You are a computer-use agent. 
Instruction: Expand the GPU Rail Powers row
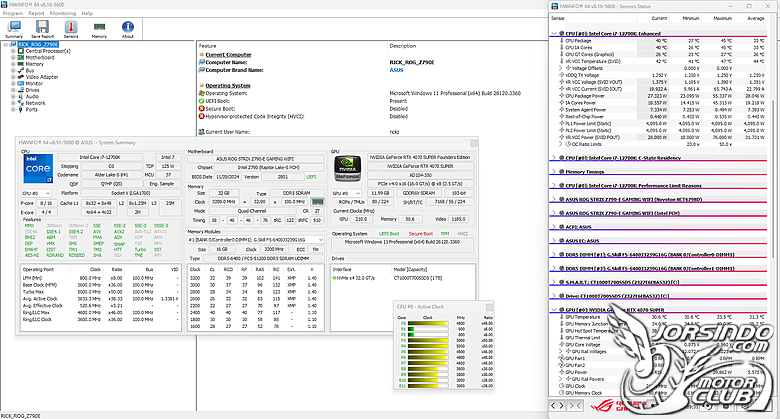tap(561, 379)
